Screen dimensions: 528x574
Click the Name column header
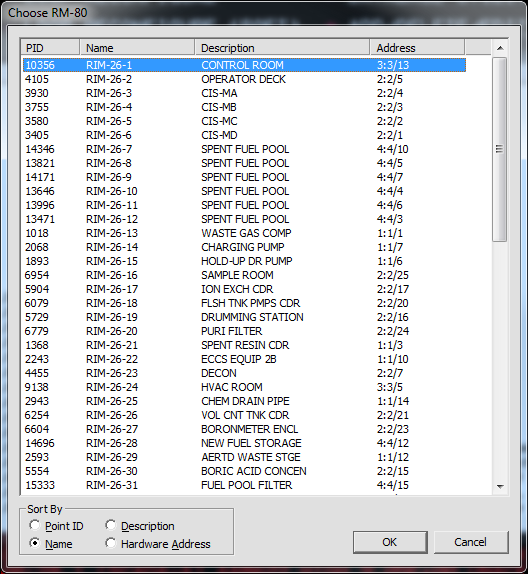(137, 48)
